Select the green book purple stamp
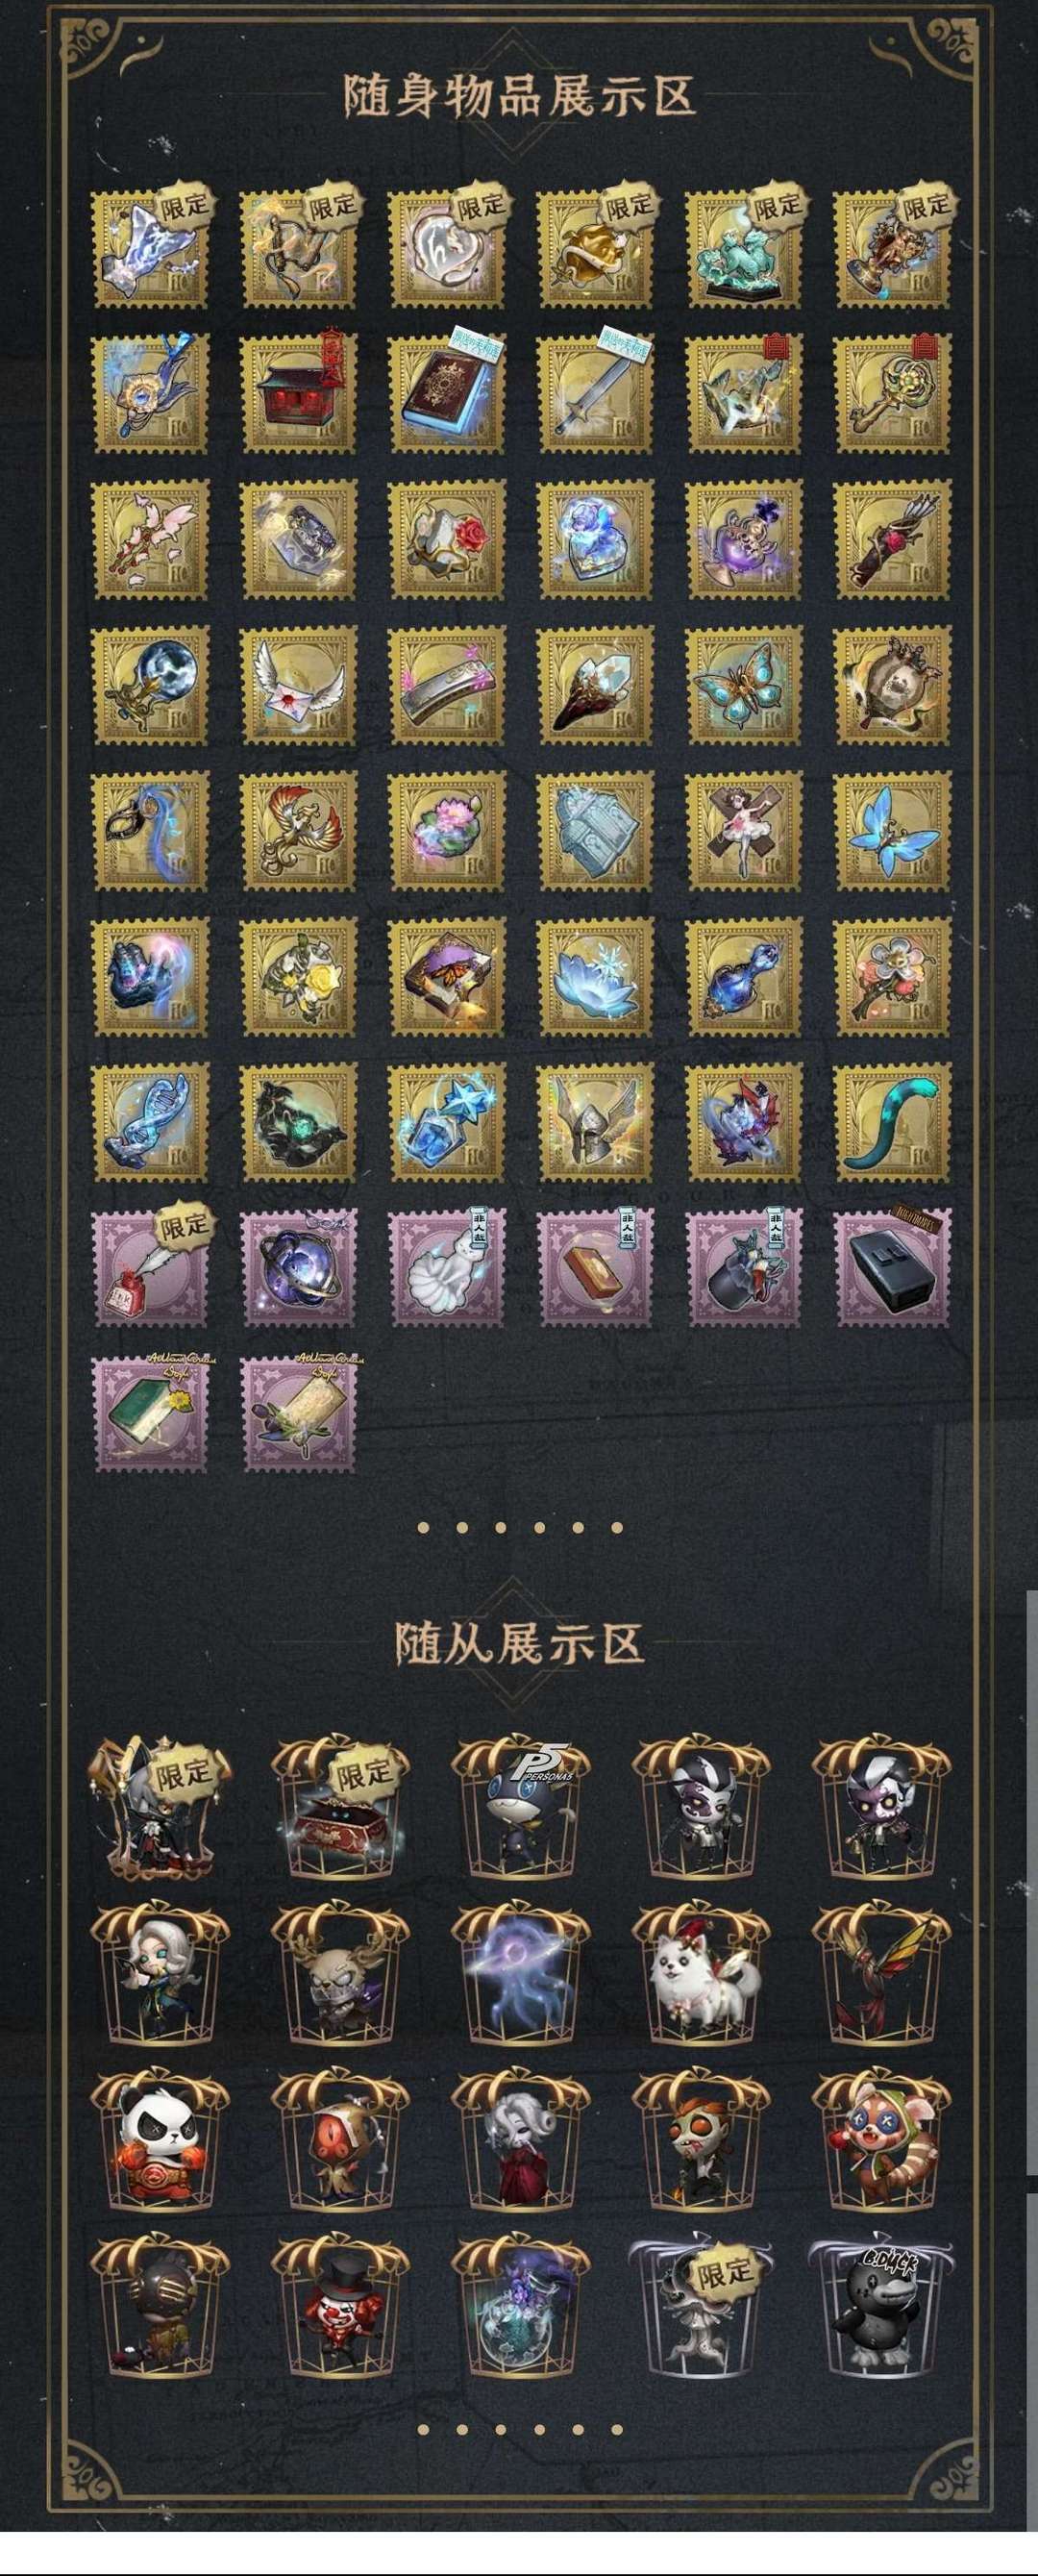The height and width of the screenshot is (2576, 1038). (x=150, y=1414)
